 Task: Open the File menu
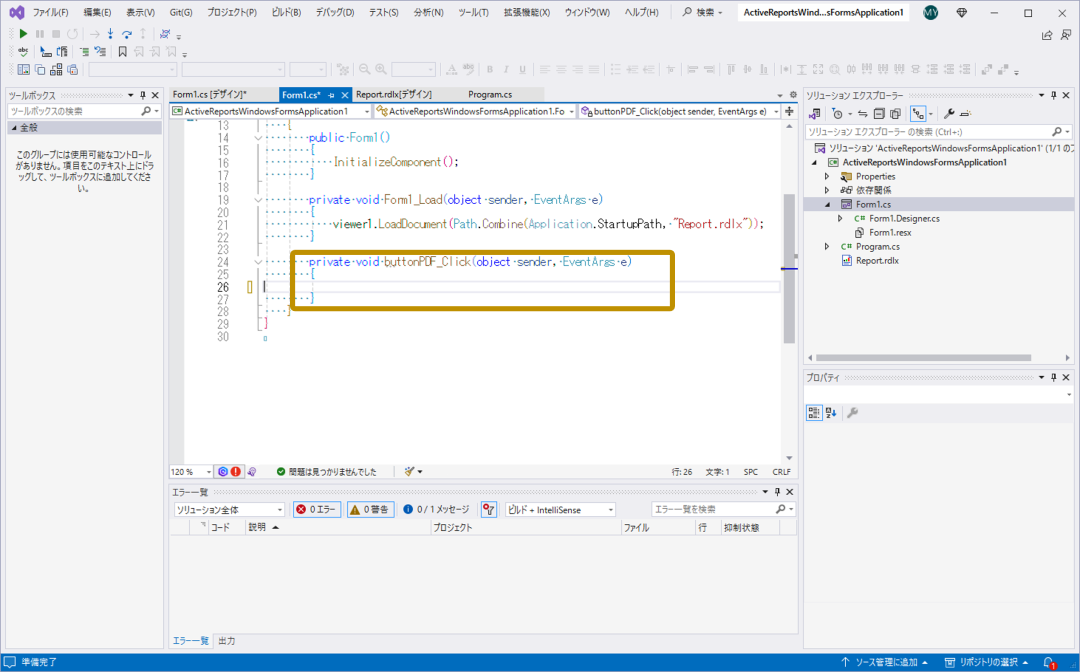pyautogui.click(x=50, y=12)
